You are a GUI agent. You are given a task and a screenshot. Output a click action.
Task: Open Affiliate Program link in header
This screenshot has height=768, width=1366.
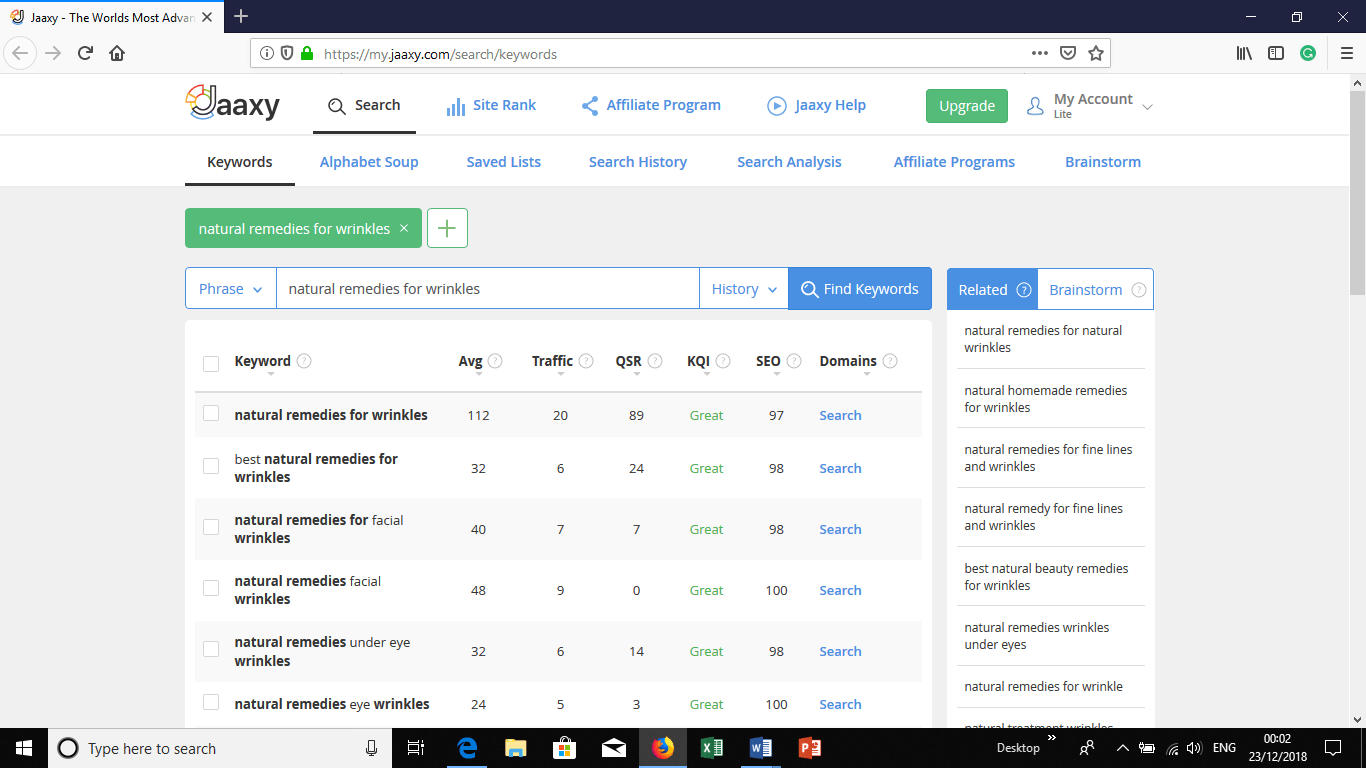tap(651, 105)
